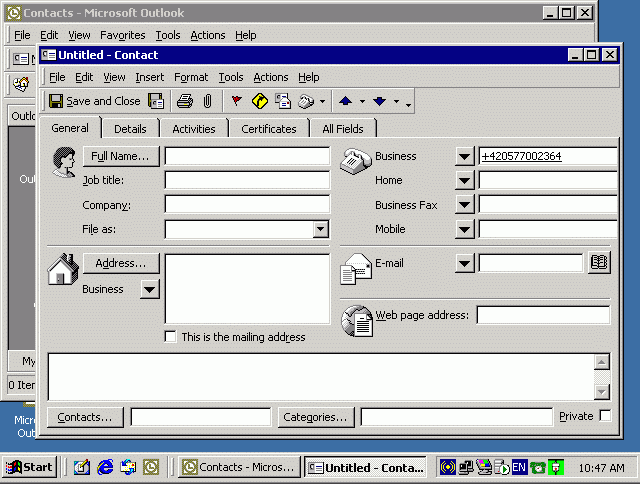The width and height of the screenshot is (640, 484).
Task: Switch to the Details tab
Action: (x=130, y=129)
